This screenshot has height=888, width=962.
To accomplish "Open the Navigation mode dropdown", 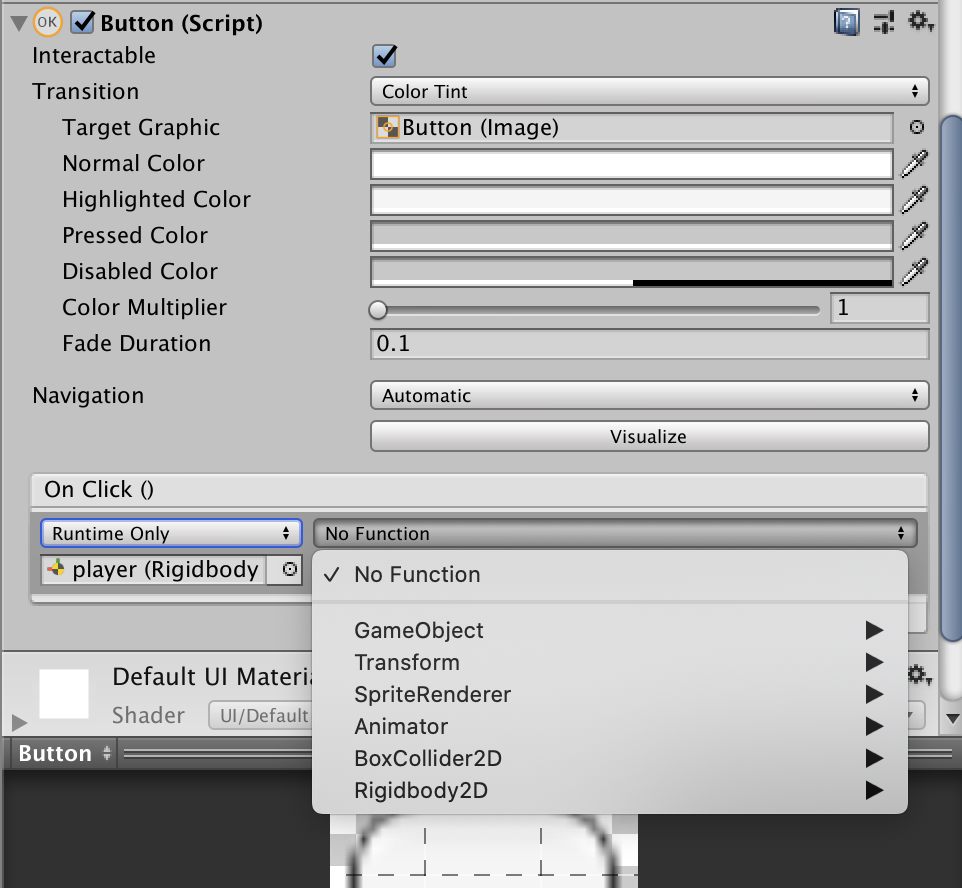I will [649, 395].
